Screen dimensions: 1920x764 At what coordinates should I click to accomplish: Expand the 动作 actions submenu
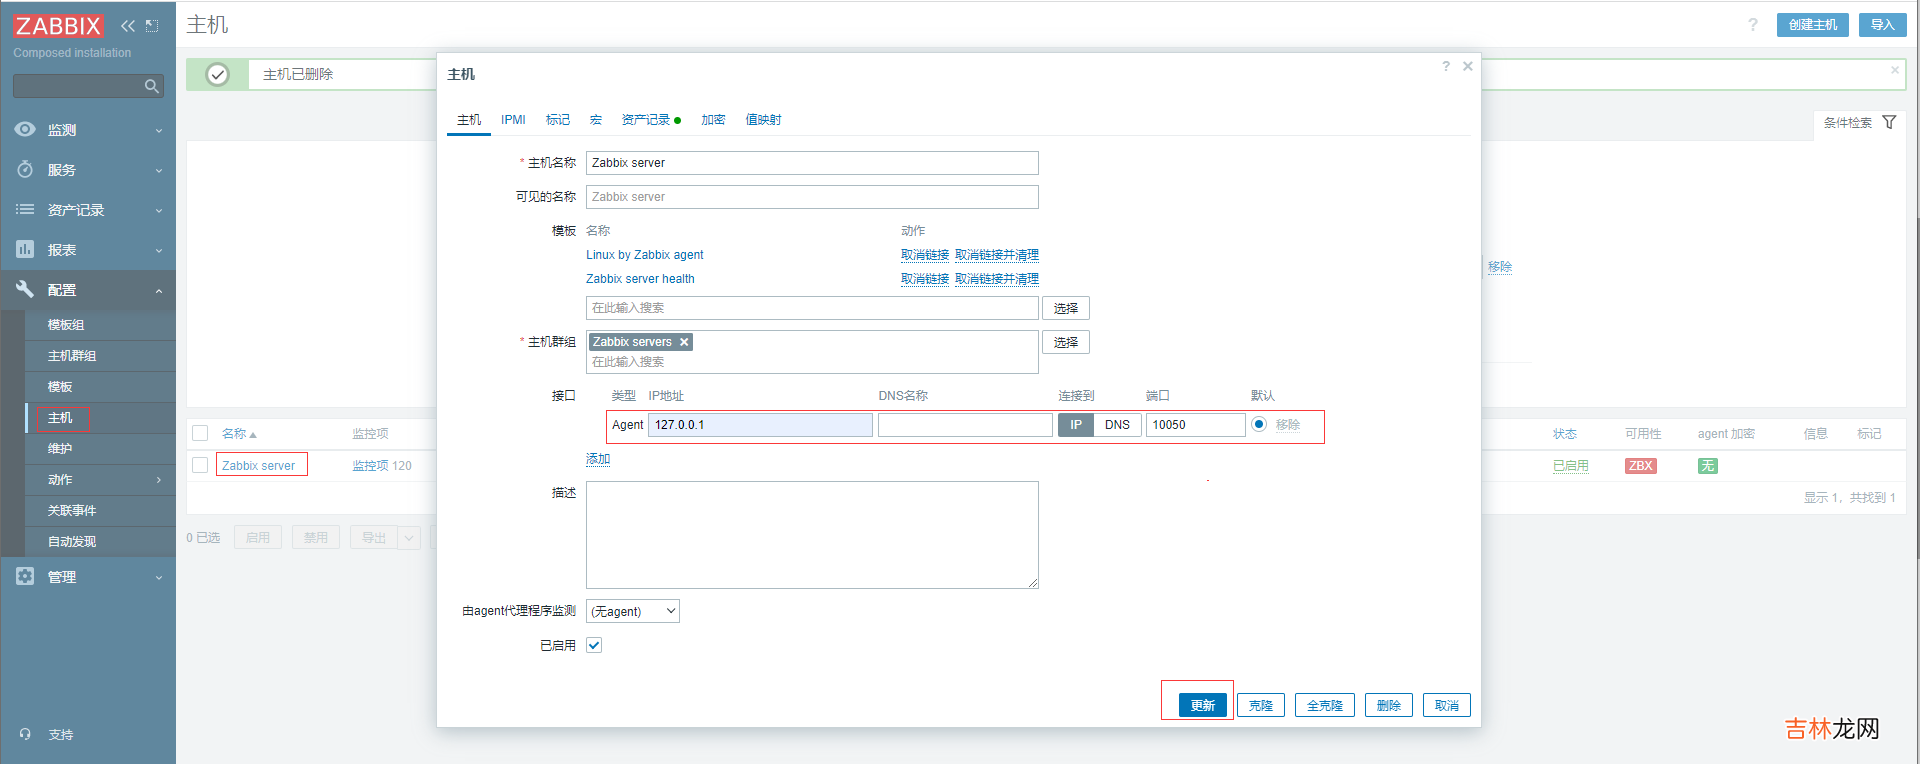[100, 480]
